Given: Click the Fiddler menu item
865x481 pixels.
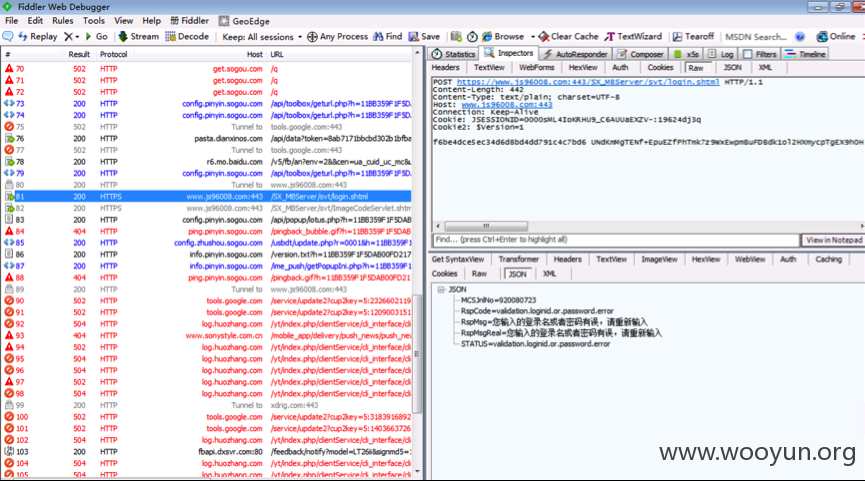Looking at the screenshot, I should 189,21.
